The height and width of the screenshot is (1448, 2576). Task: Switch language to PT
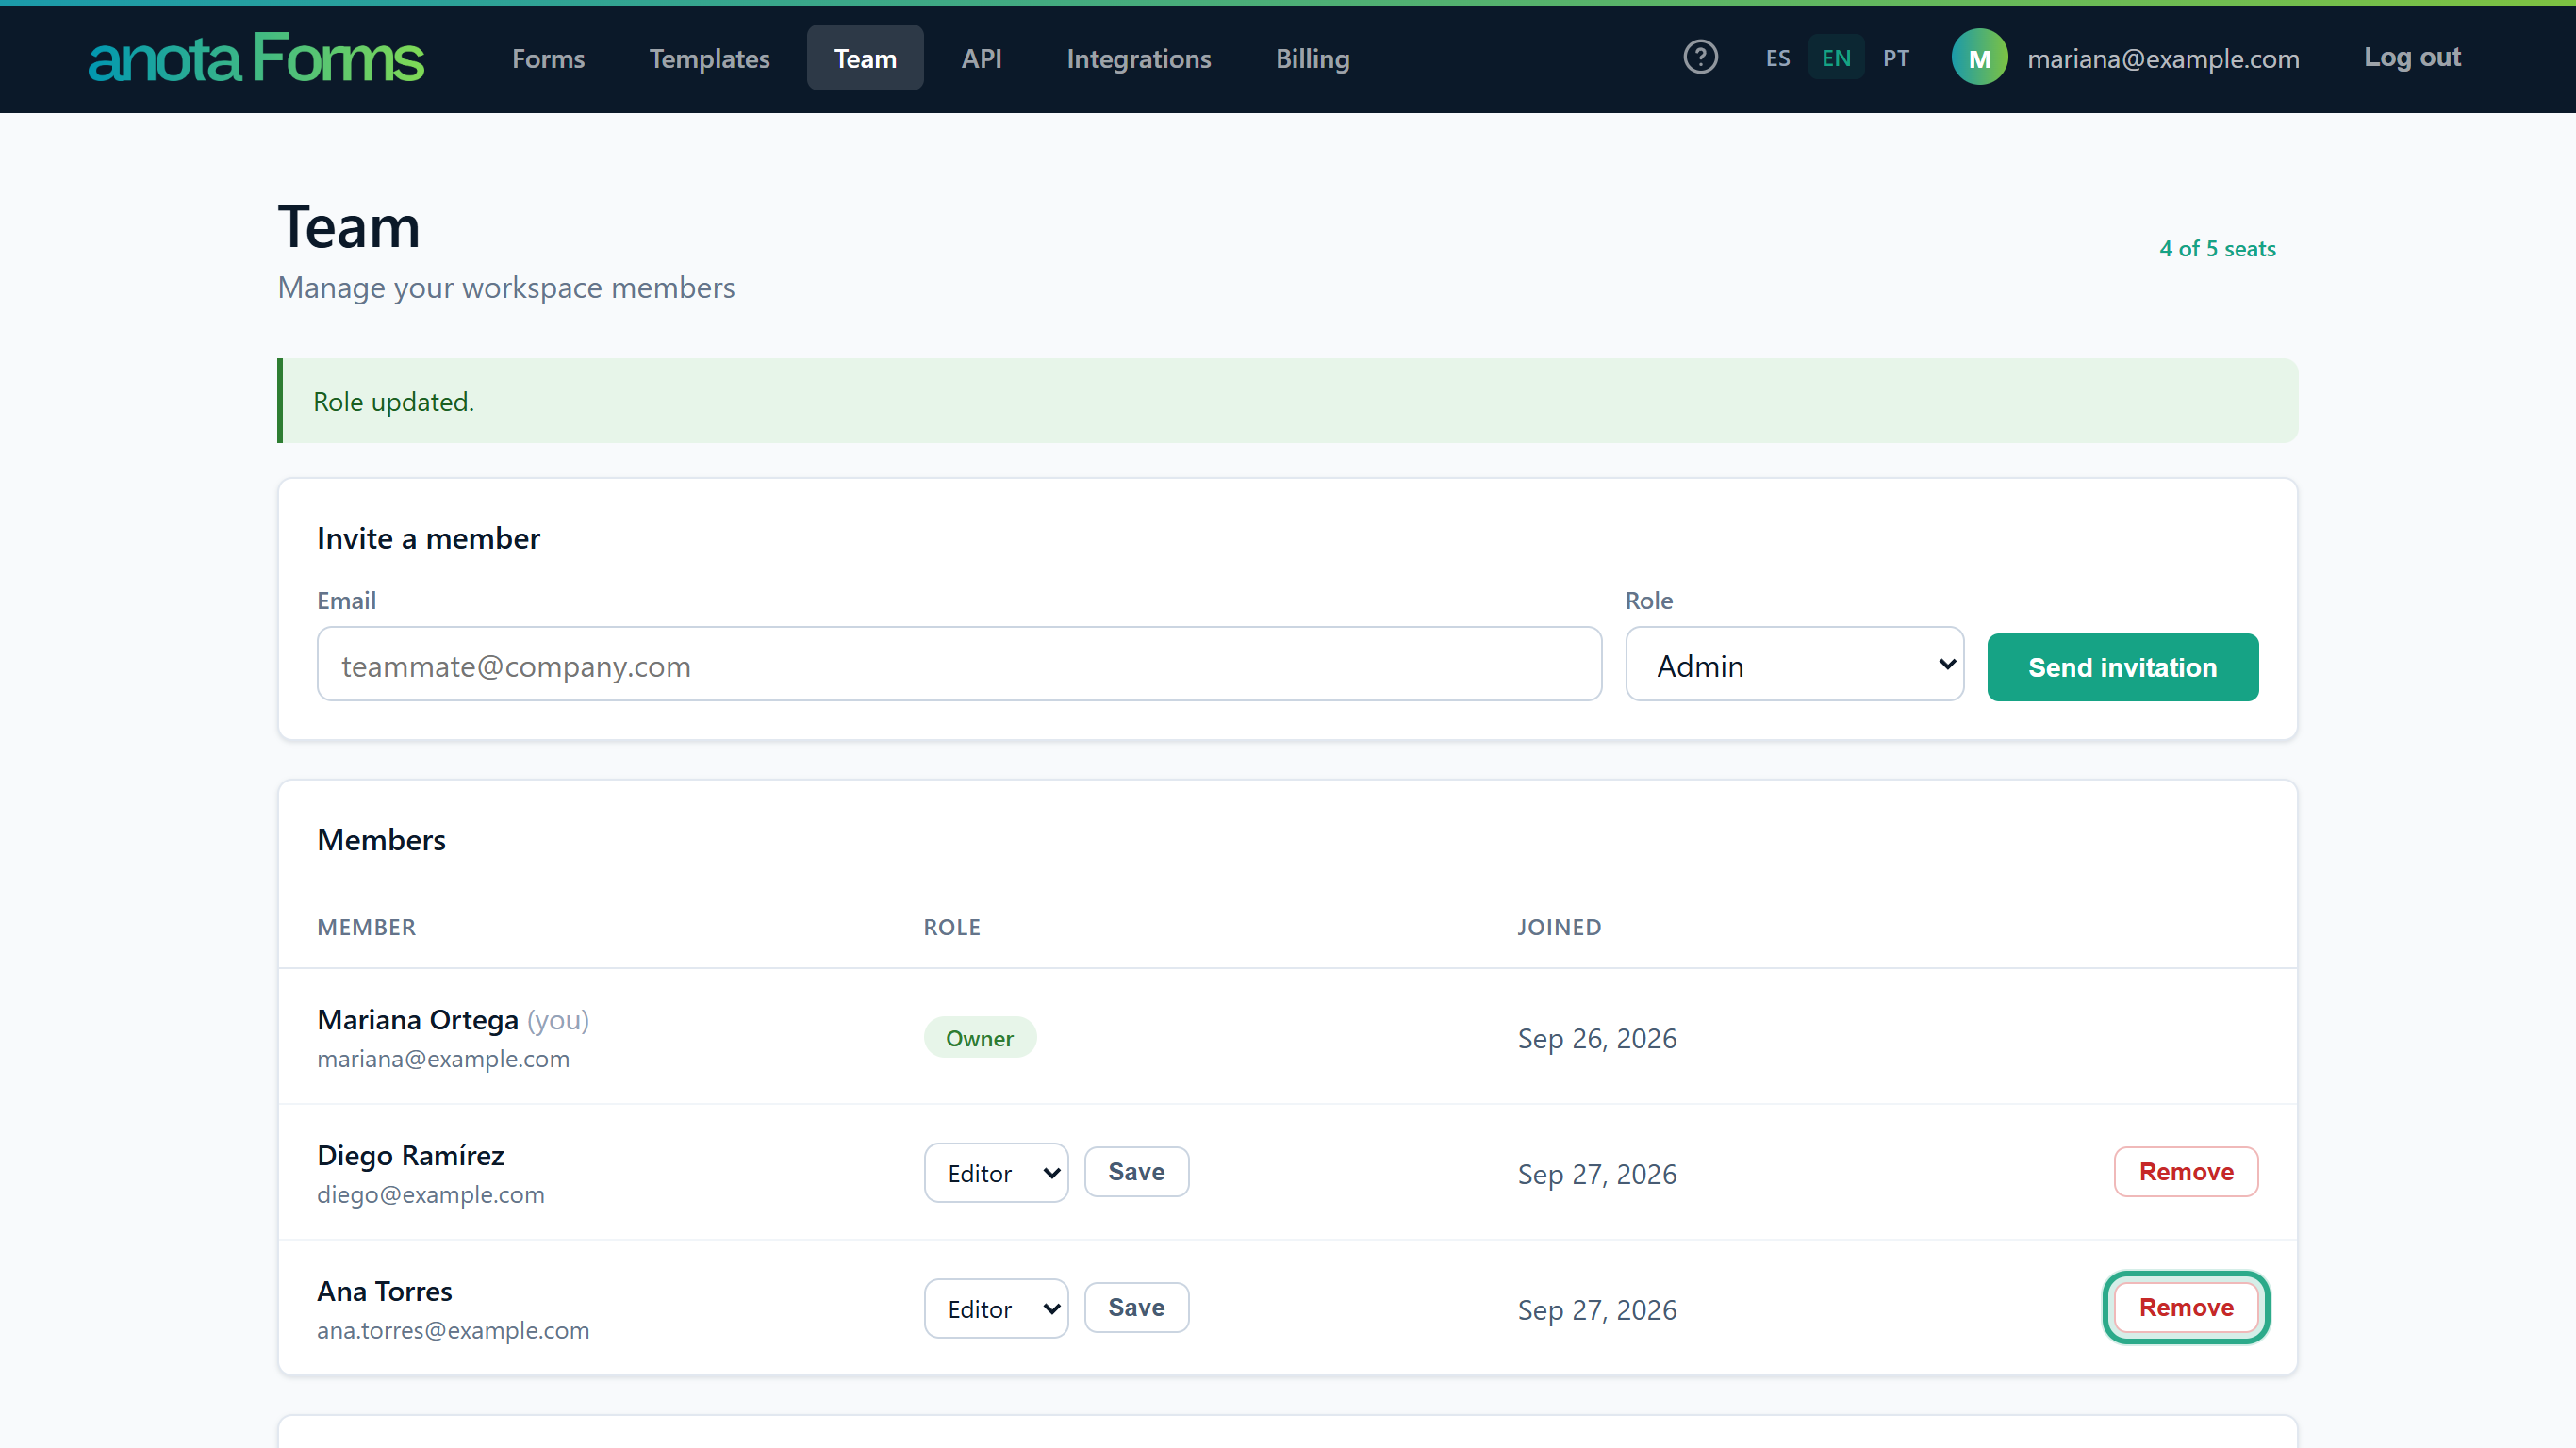(1895, 58)
